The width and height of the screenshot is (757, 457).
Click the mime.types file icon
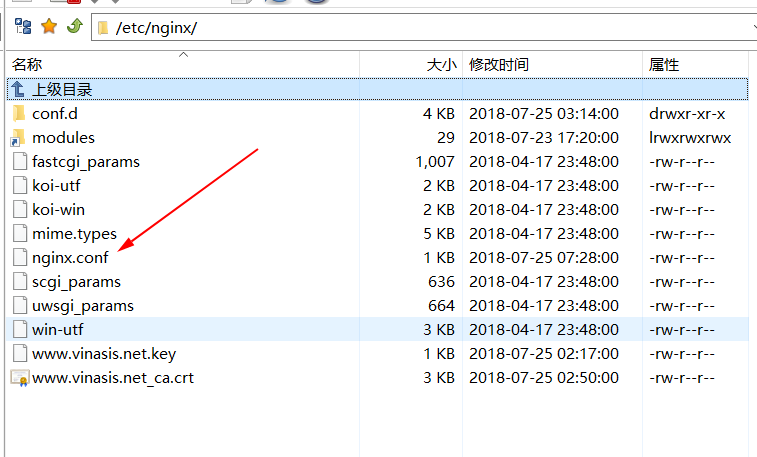19,233
